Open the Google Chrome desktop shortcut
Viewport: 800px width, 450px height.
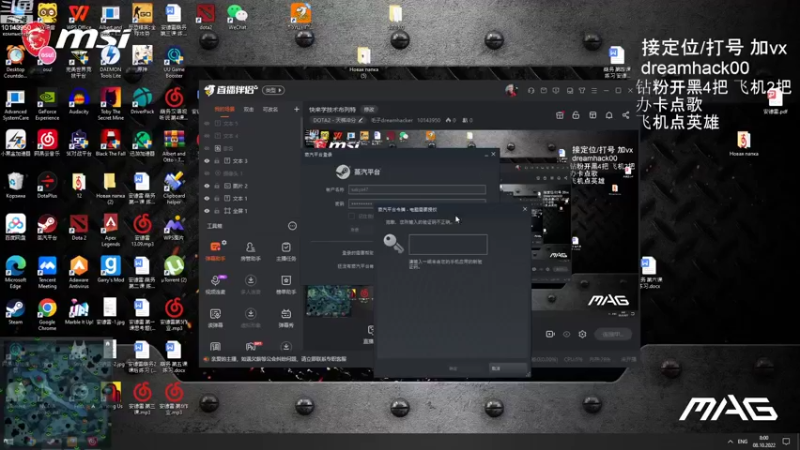[47, 314]
